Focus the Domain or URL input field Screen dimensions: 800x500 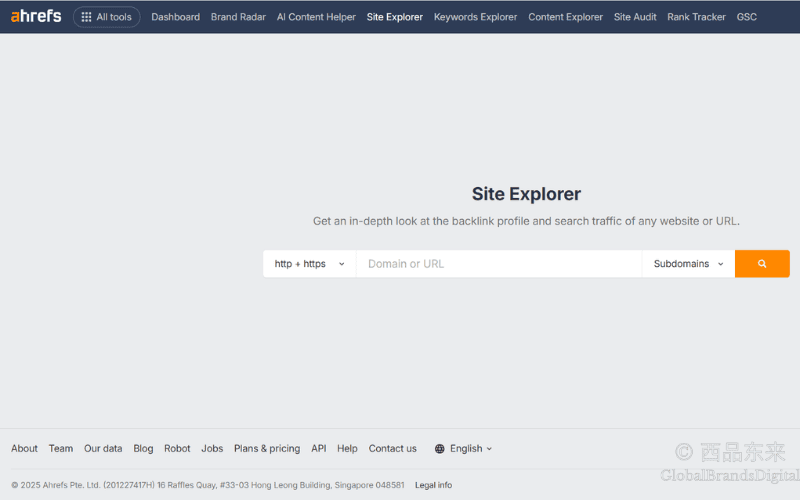coord(499,264)
